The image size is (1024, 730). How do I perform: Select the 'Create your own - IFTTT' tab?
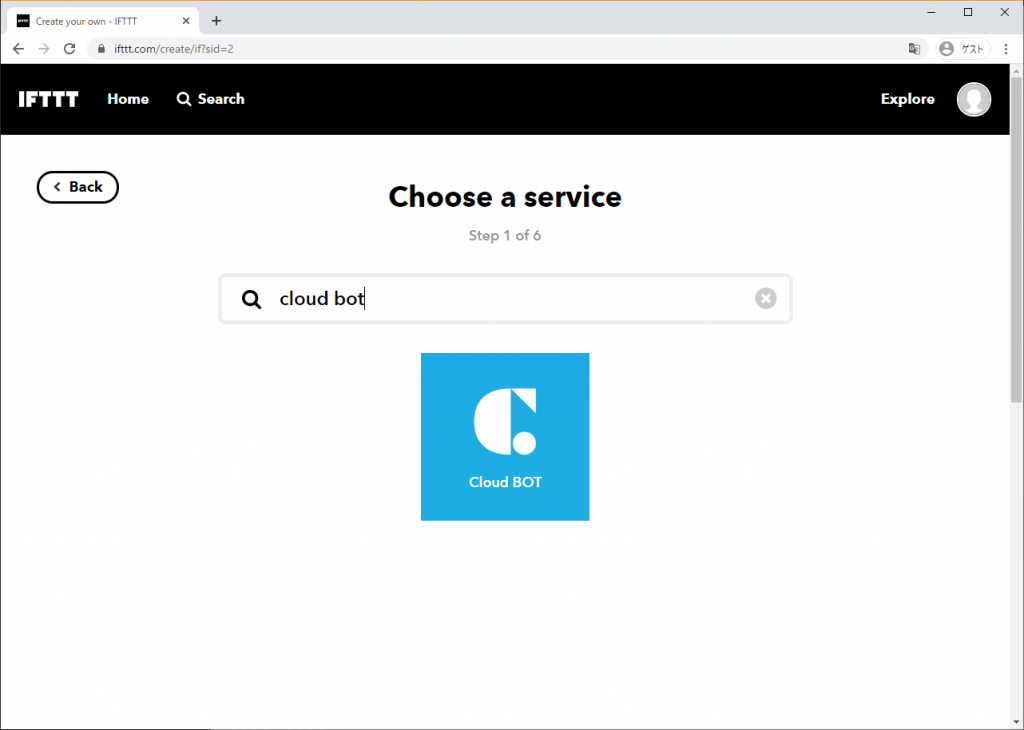(x=103, y=21)
